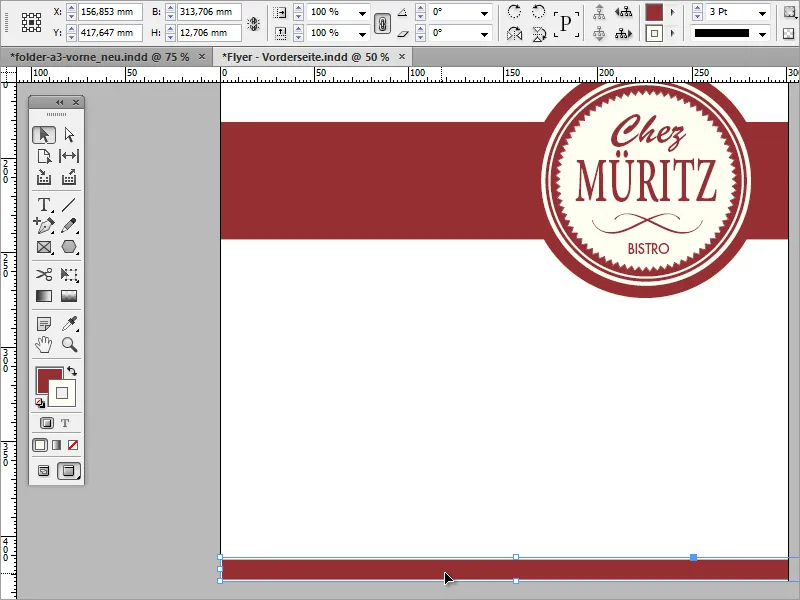Viewport: 800px width, 600px height.
Task: Select the Note tool
Action: [x=44, y=323]
